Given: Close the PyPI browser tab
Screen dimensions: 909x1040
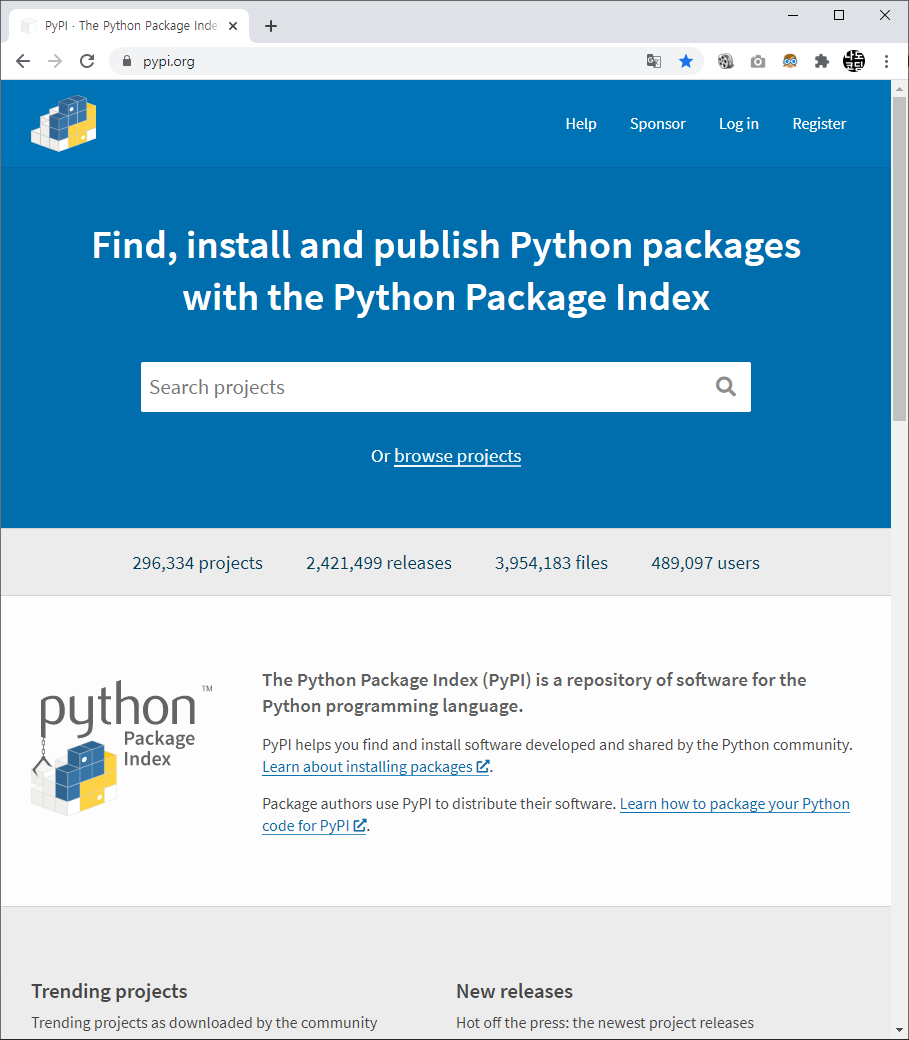Looking at the screenshot, I should (x=233, y=26).
